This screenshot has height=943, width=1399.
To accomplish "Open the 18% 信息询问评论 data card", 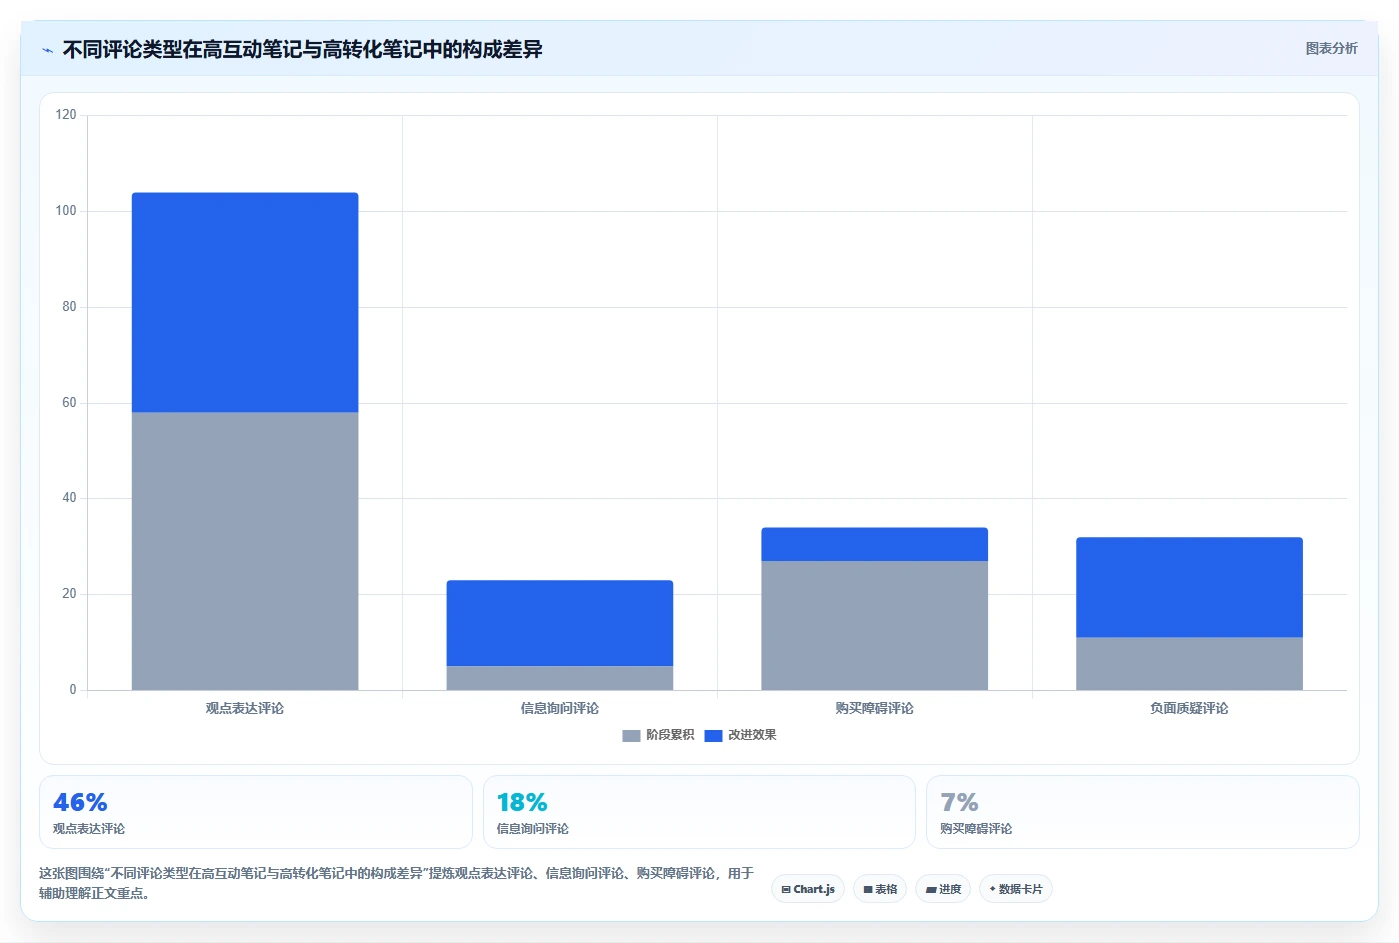I will [699, 812].
